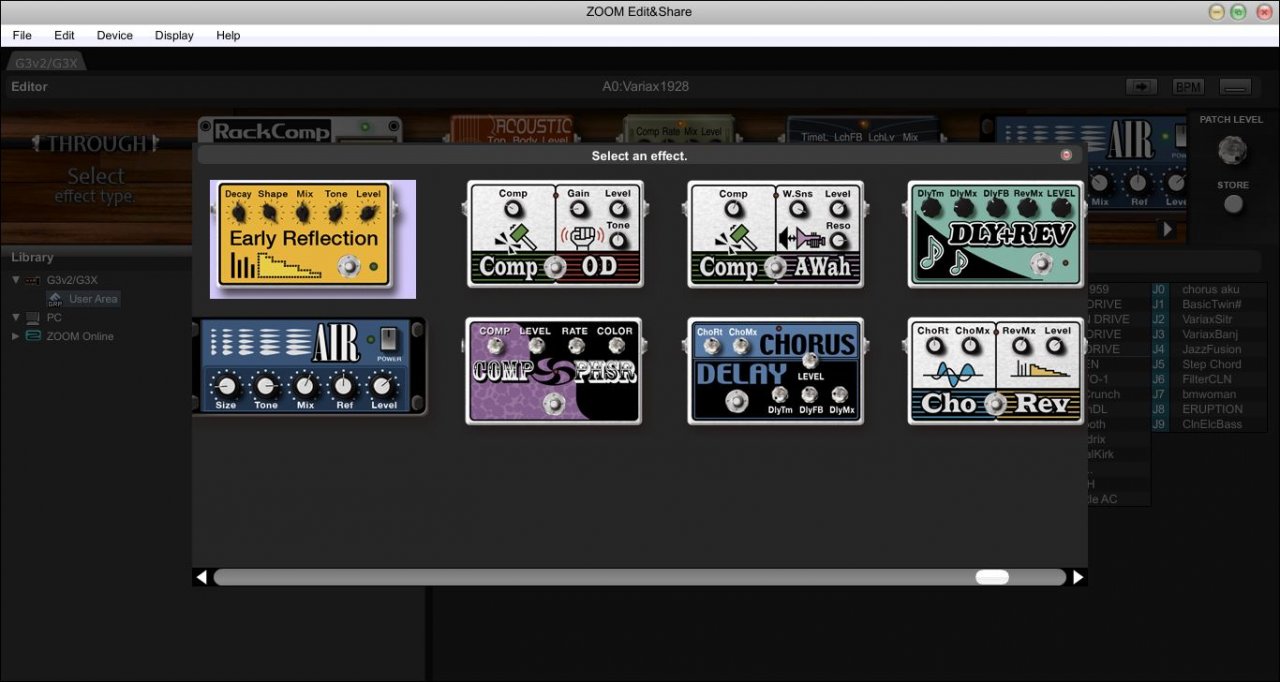
Task: Open the BPM setting button
Action: [x=1188, y=87]
